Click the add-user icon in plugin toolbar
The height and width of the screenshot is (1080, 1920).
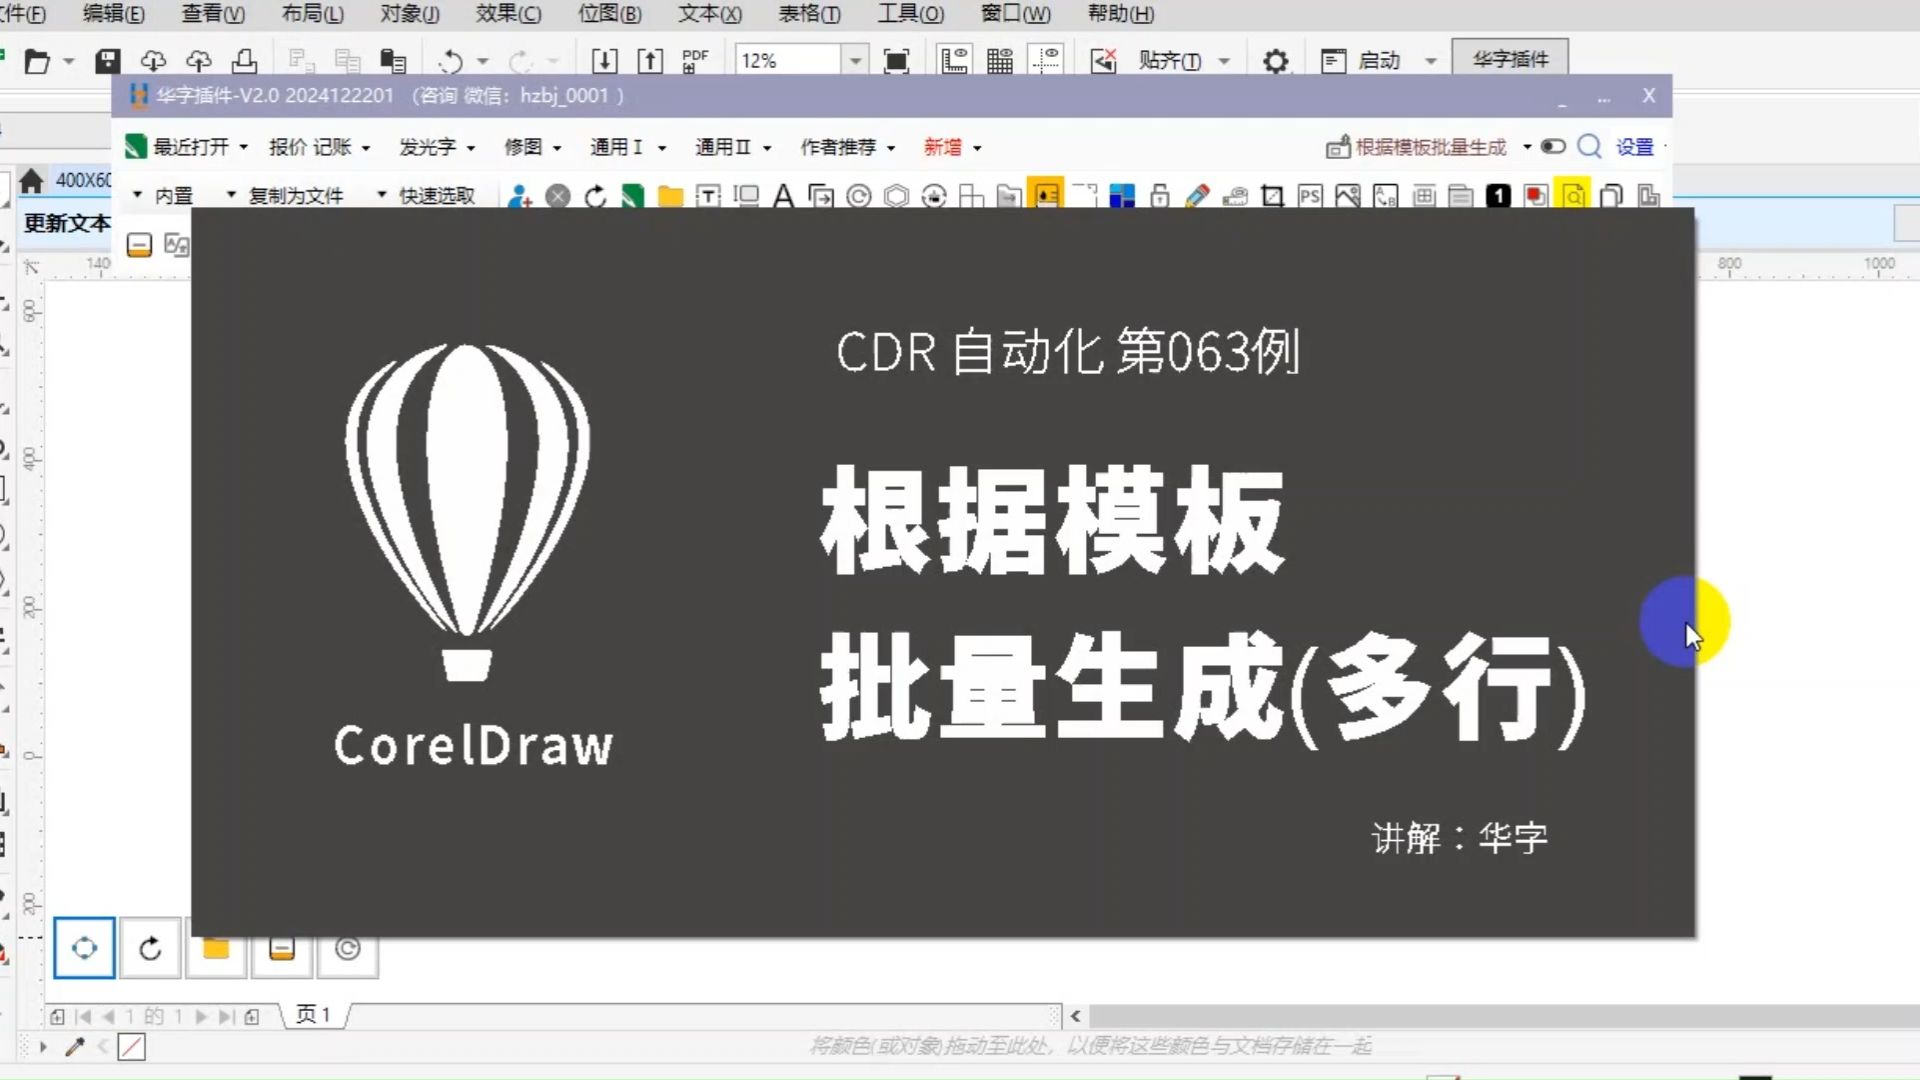click(x=519, y=196)
